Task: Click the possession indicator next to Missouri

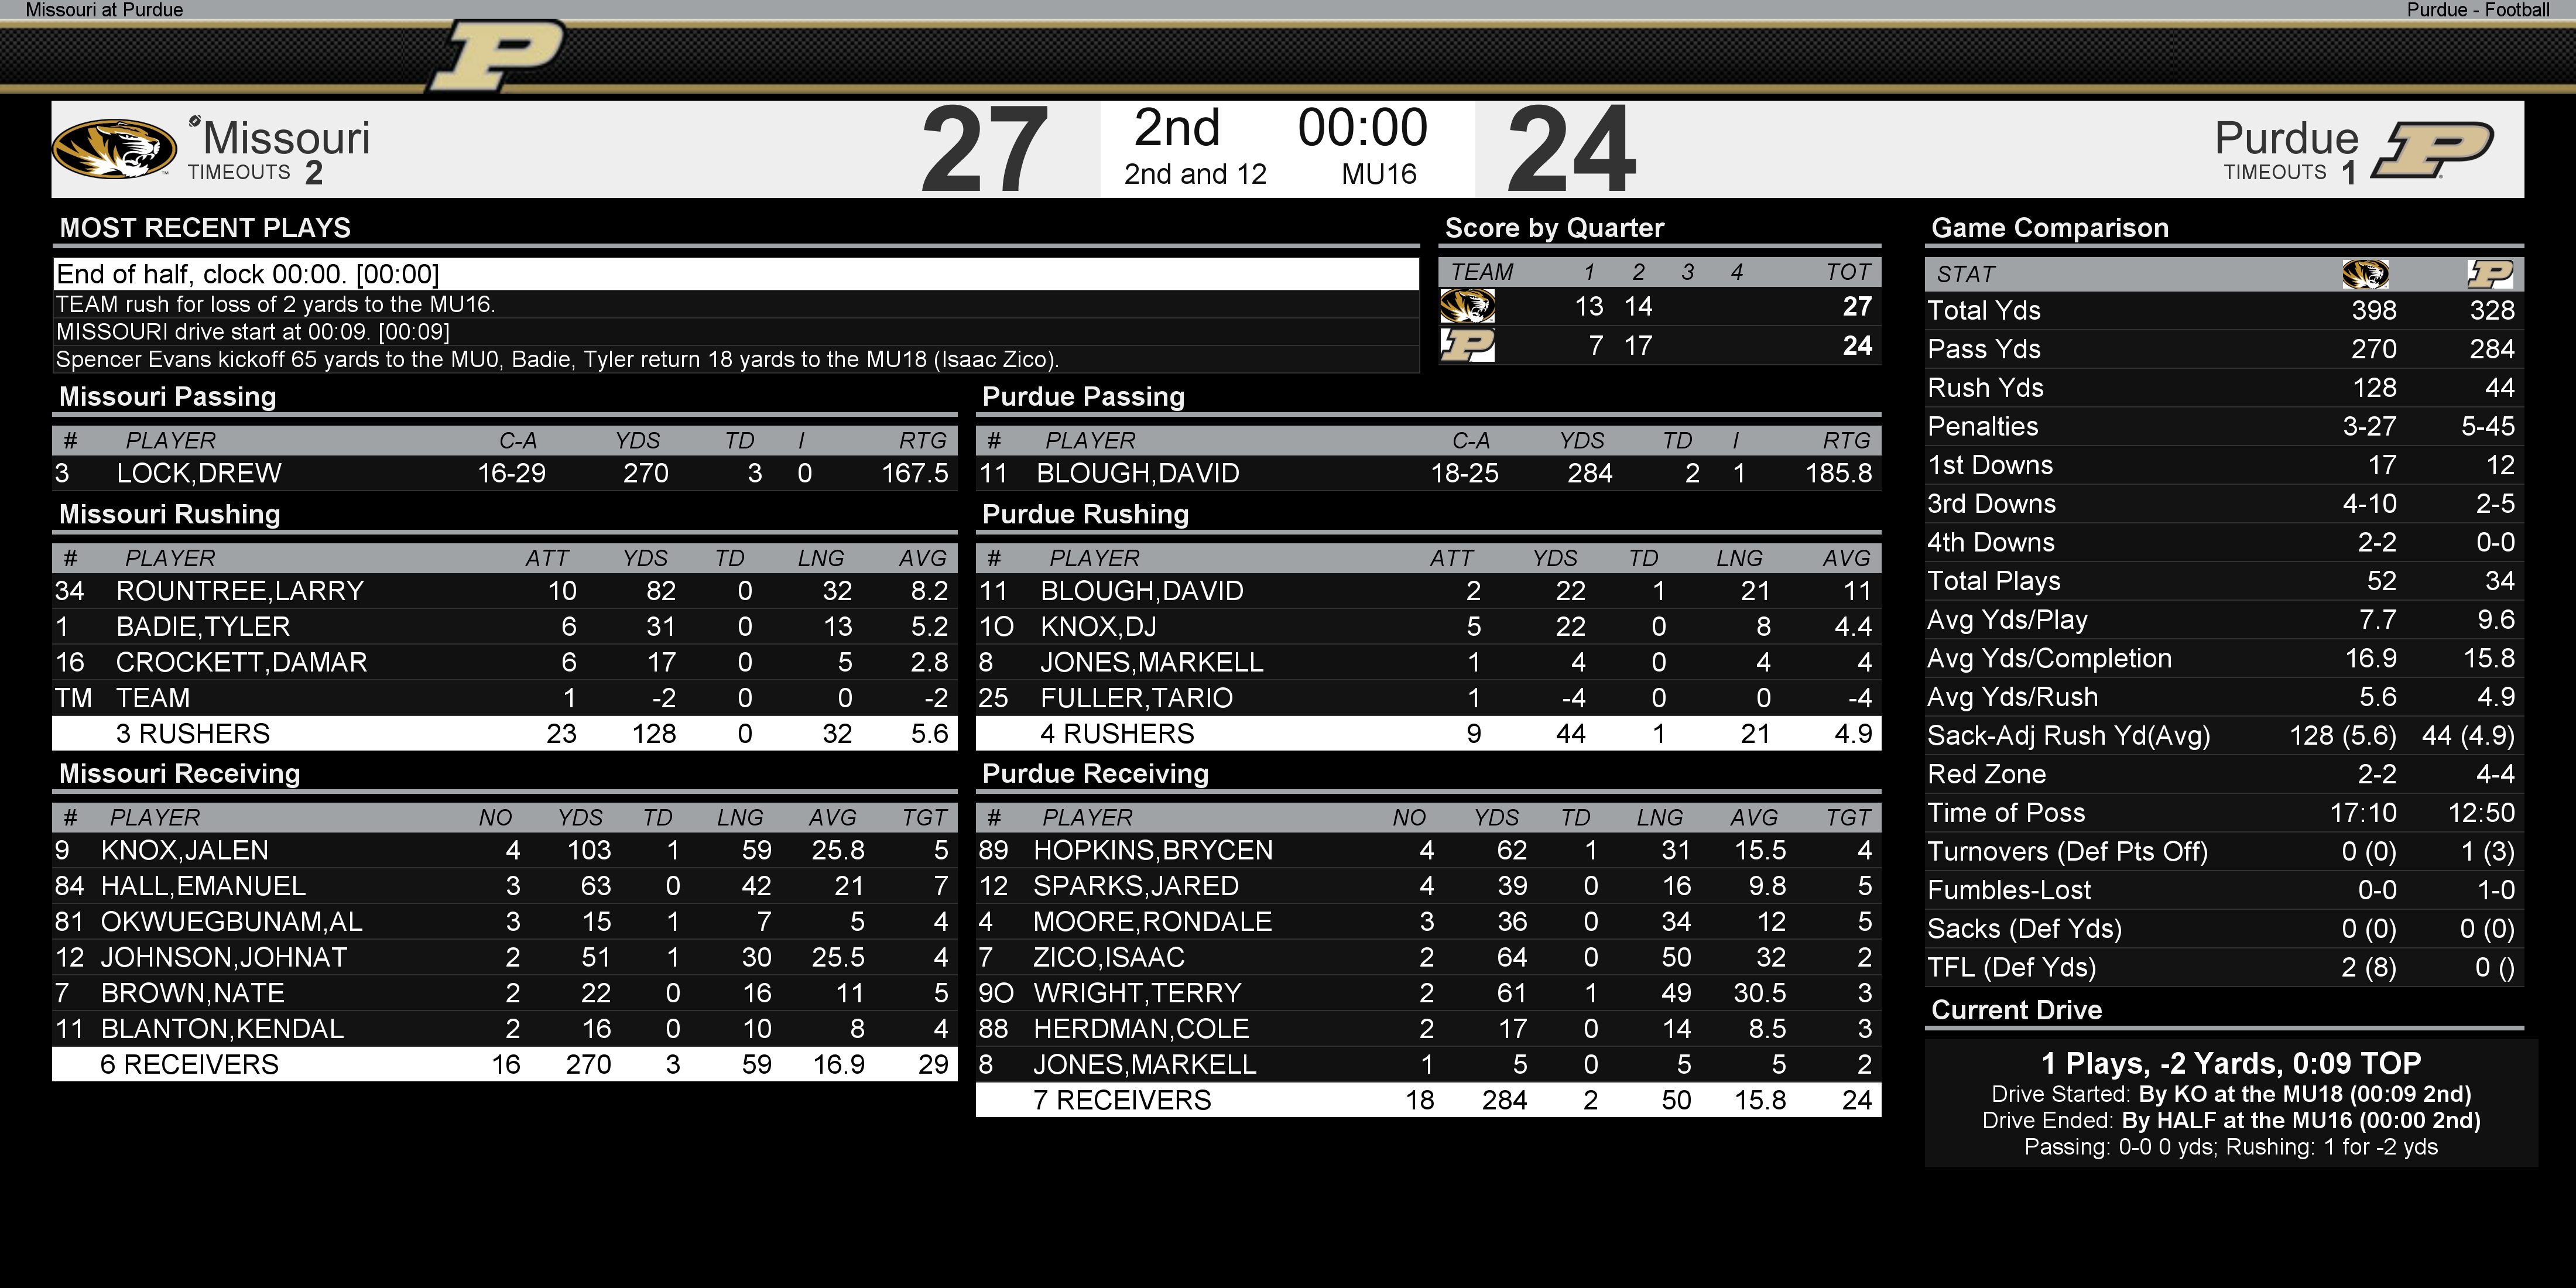Action: [194, 121]
